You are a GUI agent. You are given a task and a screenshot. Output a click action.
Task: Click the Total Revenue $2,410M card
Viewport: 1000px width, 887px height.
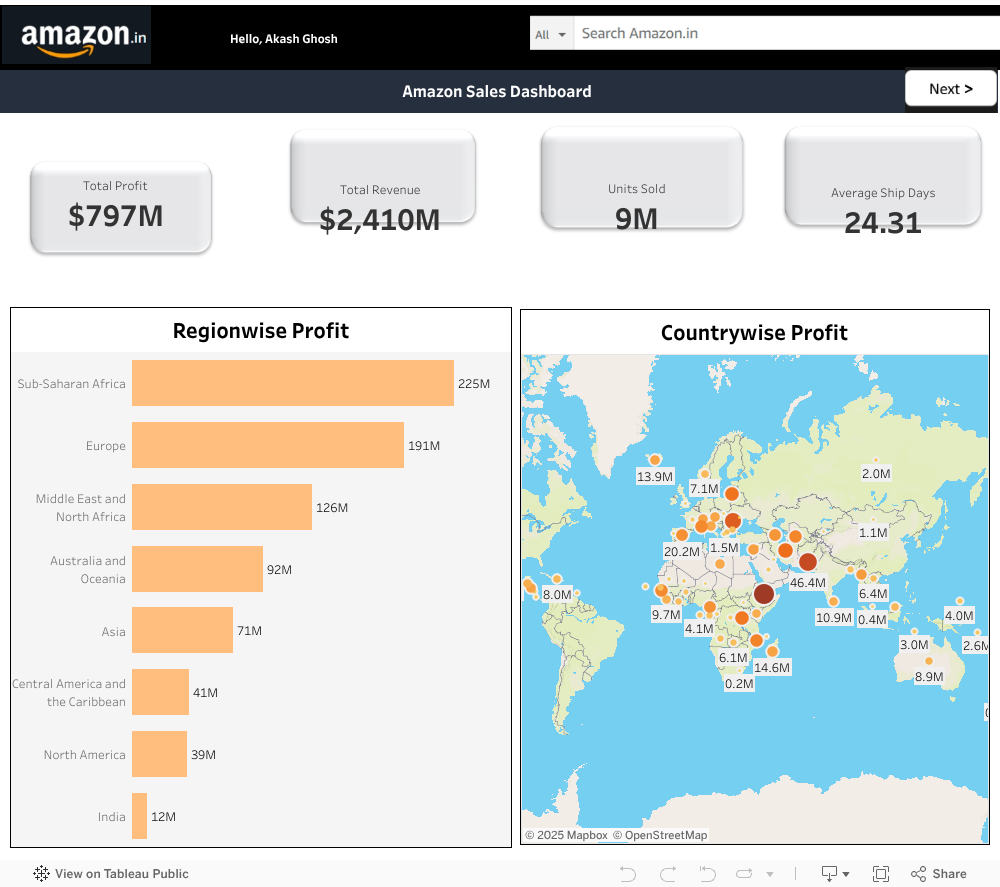pos(383,179)
